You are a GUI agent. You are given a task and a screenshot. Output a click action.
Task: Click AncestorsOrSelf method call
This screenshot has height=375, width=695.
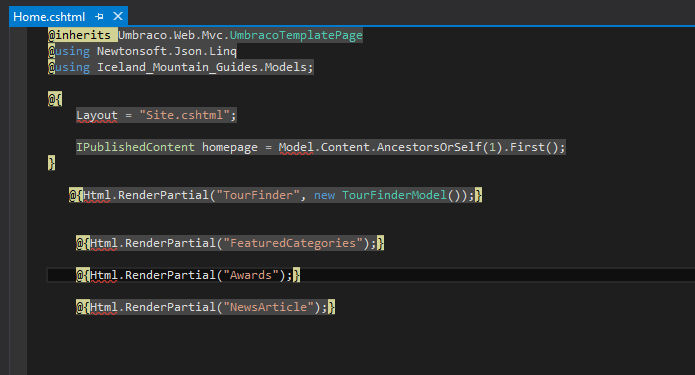tap(429, 147)
